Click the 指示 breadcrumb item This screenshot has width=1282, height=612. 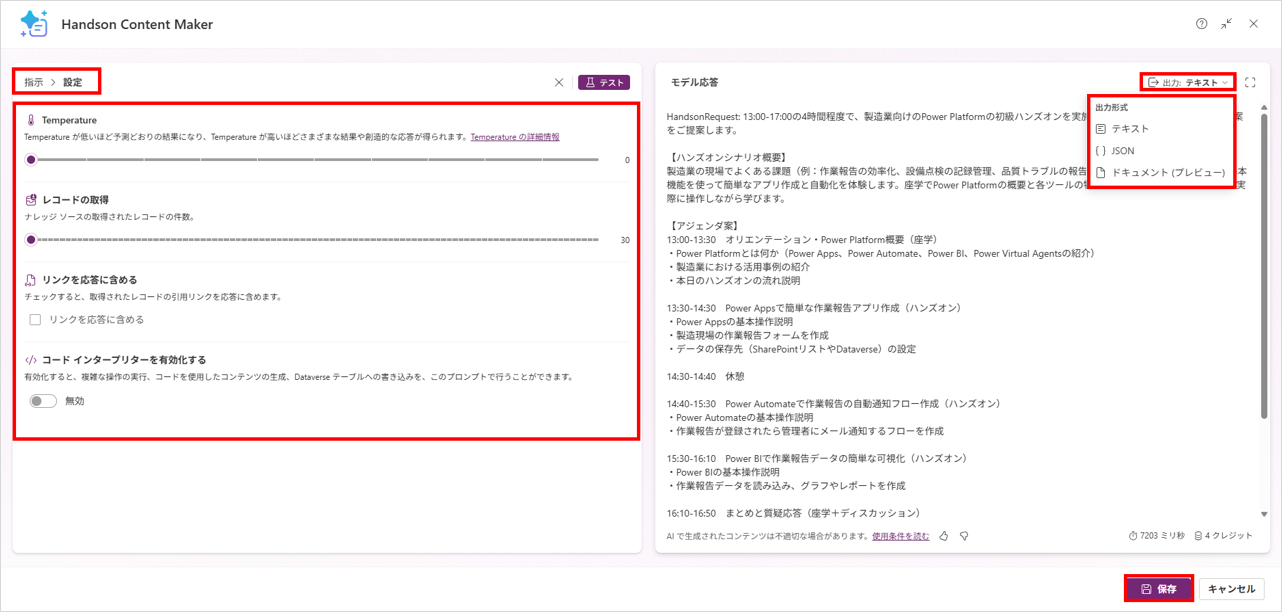(34, 82)
